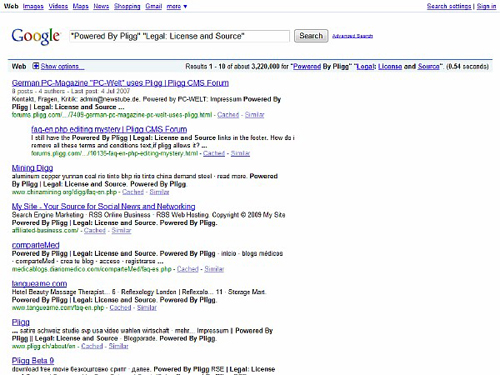Focus the Google search query field

coord(180,36)
